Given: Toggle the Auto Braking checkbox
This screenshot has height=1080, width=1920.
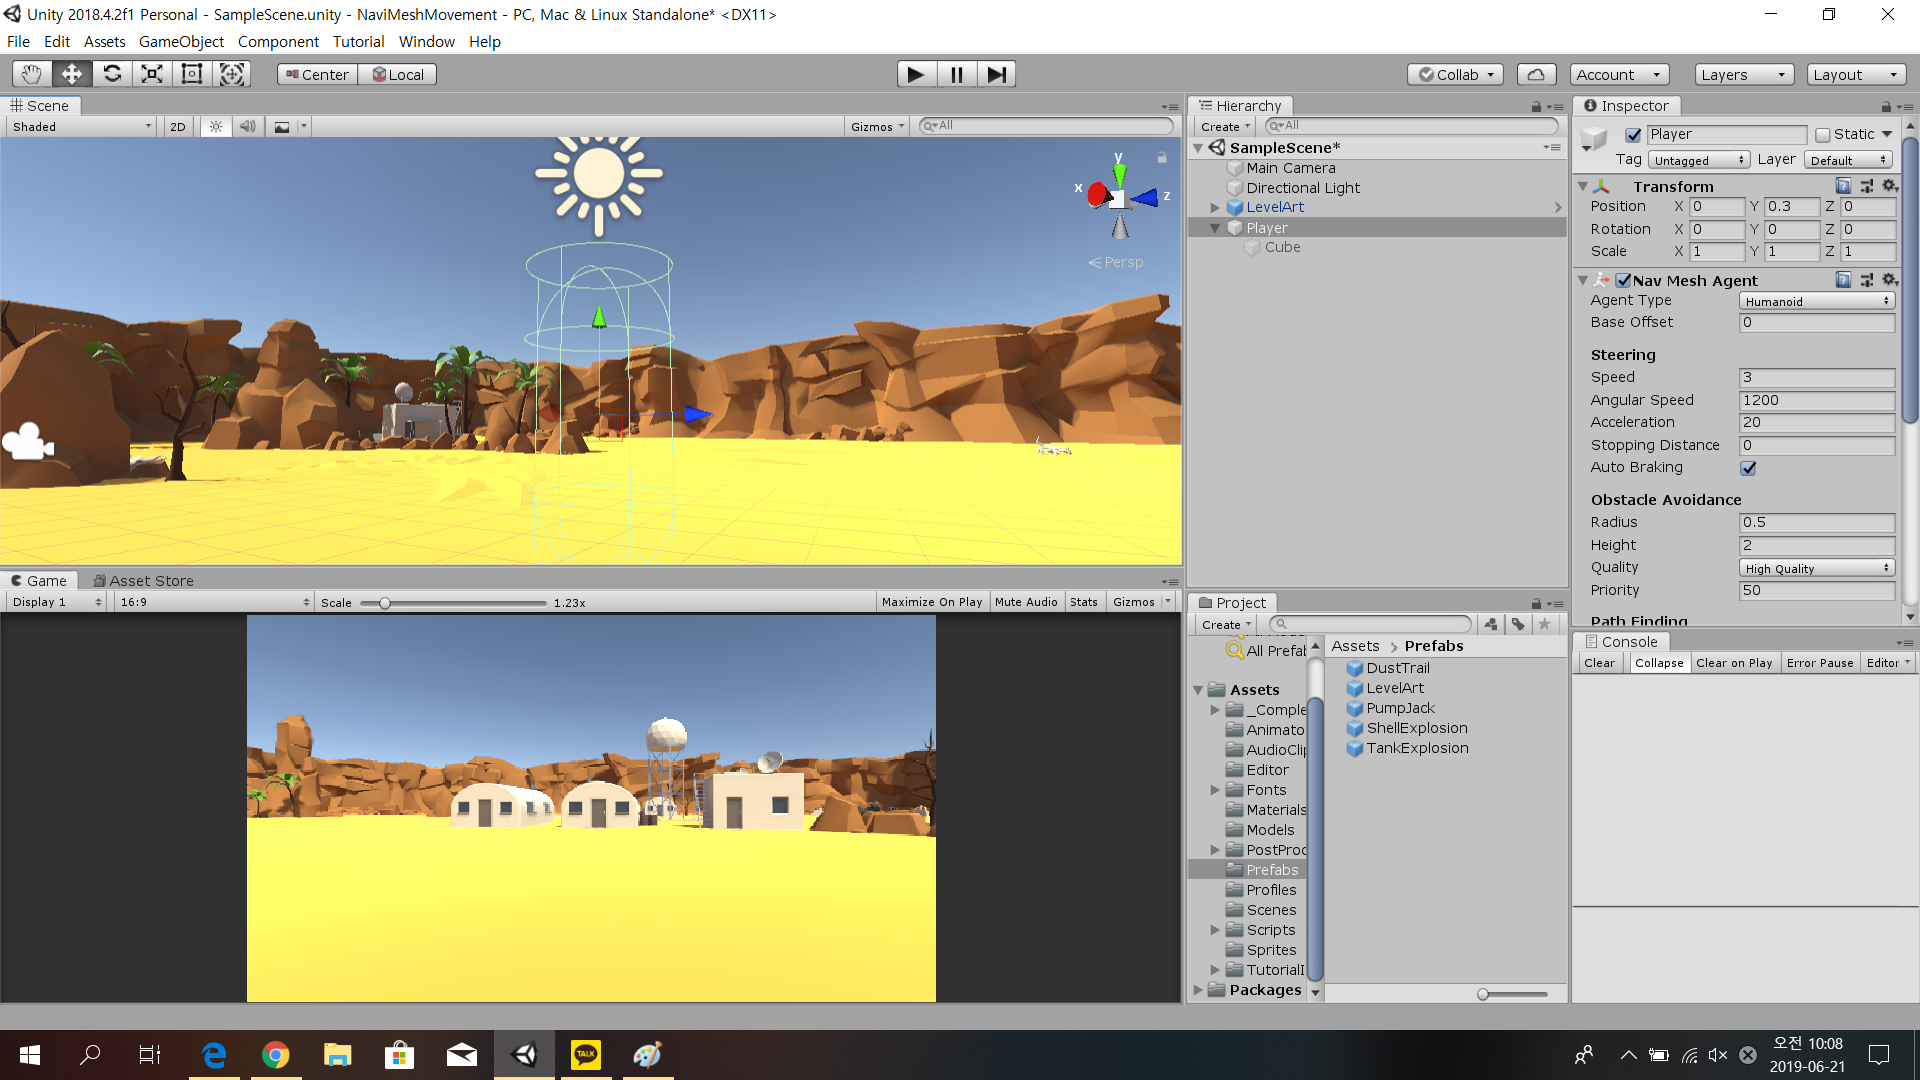Looking at the screenshot, I should tap(1748, 468).
